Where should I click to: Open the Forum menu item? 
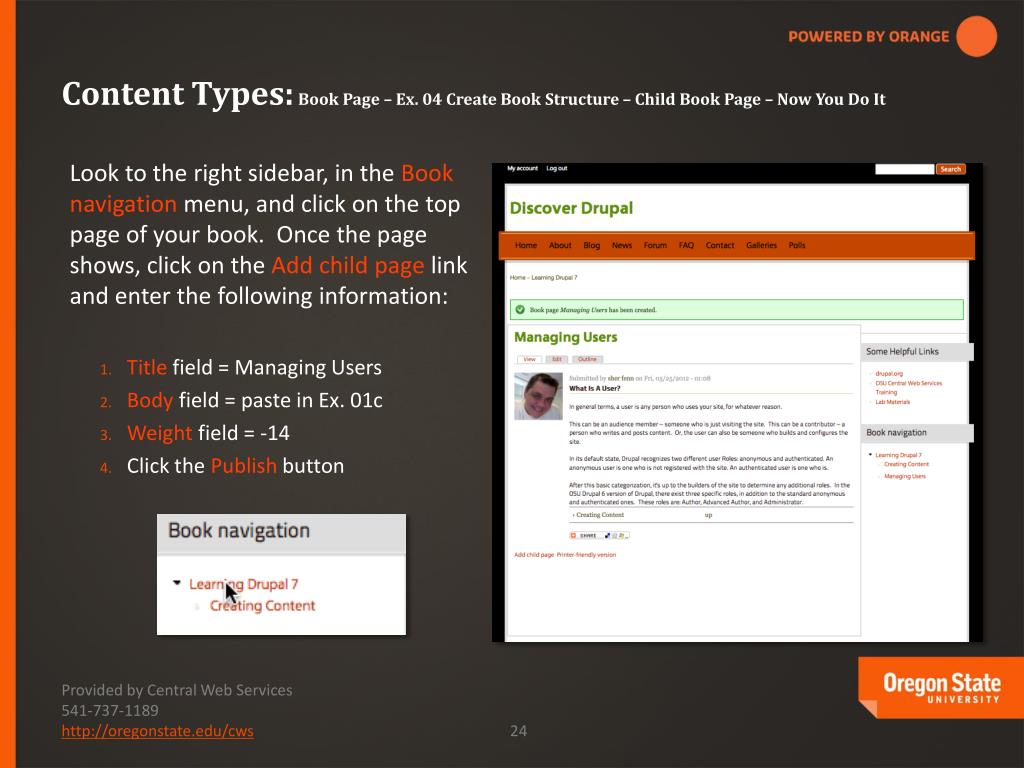655,246
